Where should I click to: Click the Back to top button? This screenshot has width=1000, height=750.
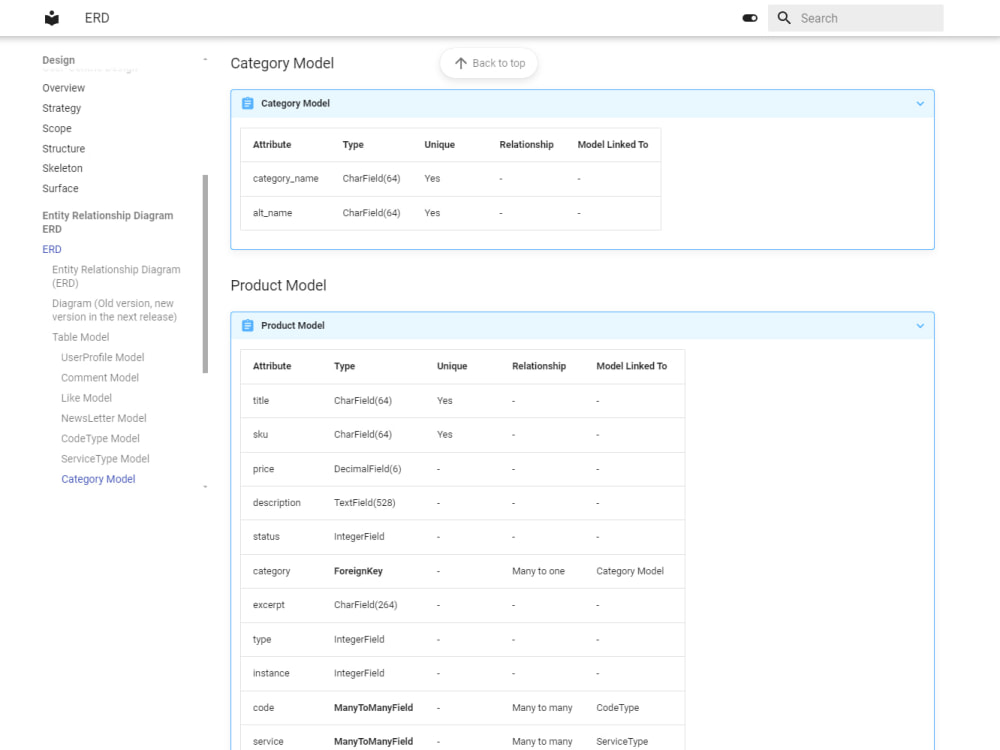pyautogui.click(x=488, y=62)
